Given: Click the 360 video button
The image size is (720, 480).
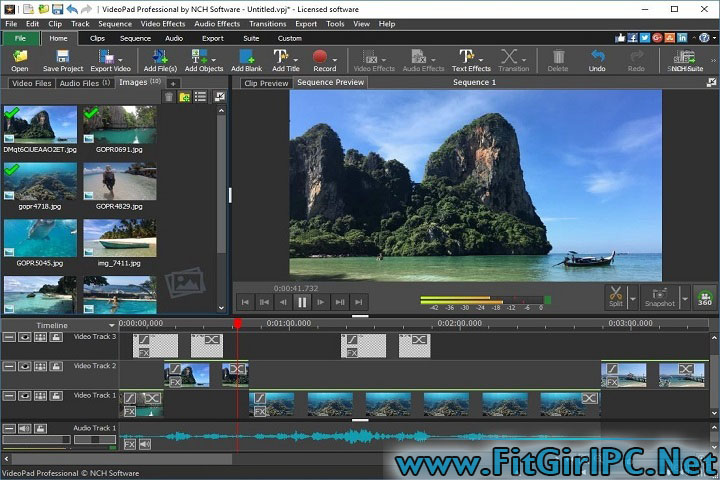Looking at the screenshot, I should pos(705,298).
